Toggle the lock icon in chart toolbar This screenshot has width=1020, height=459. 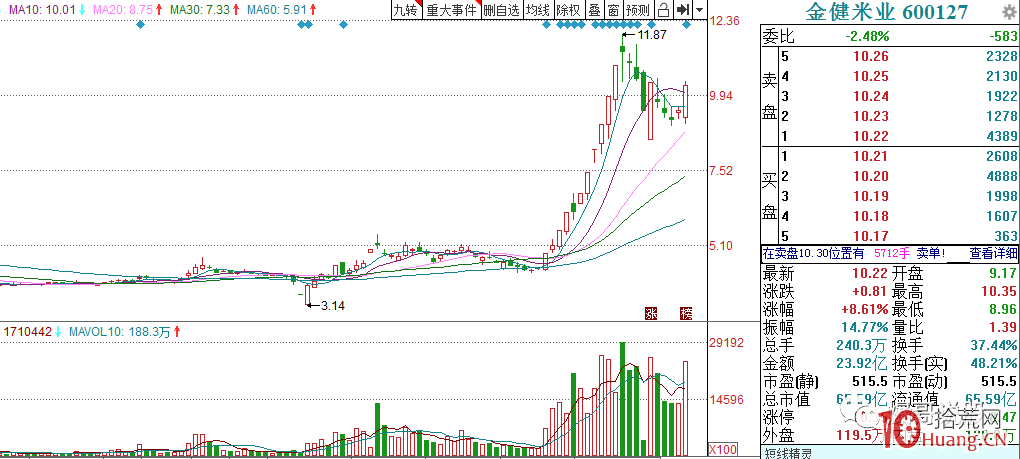663,10
